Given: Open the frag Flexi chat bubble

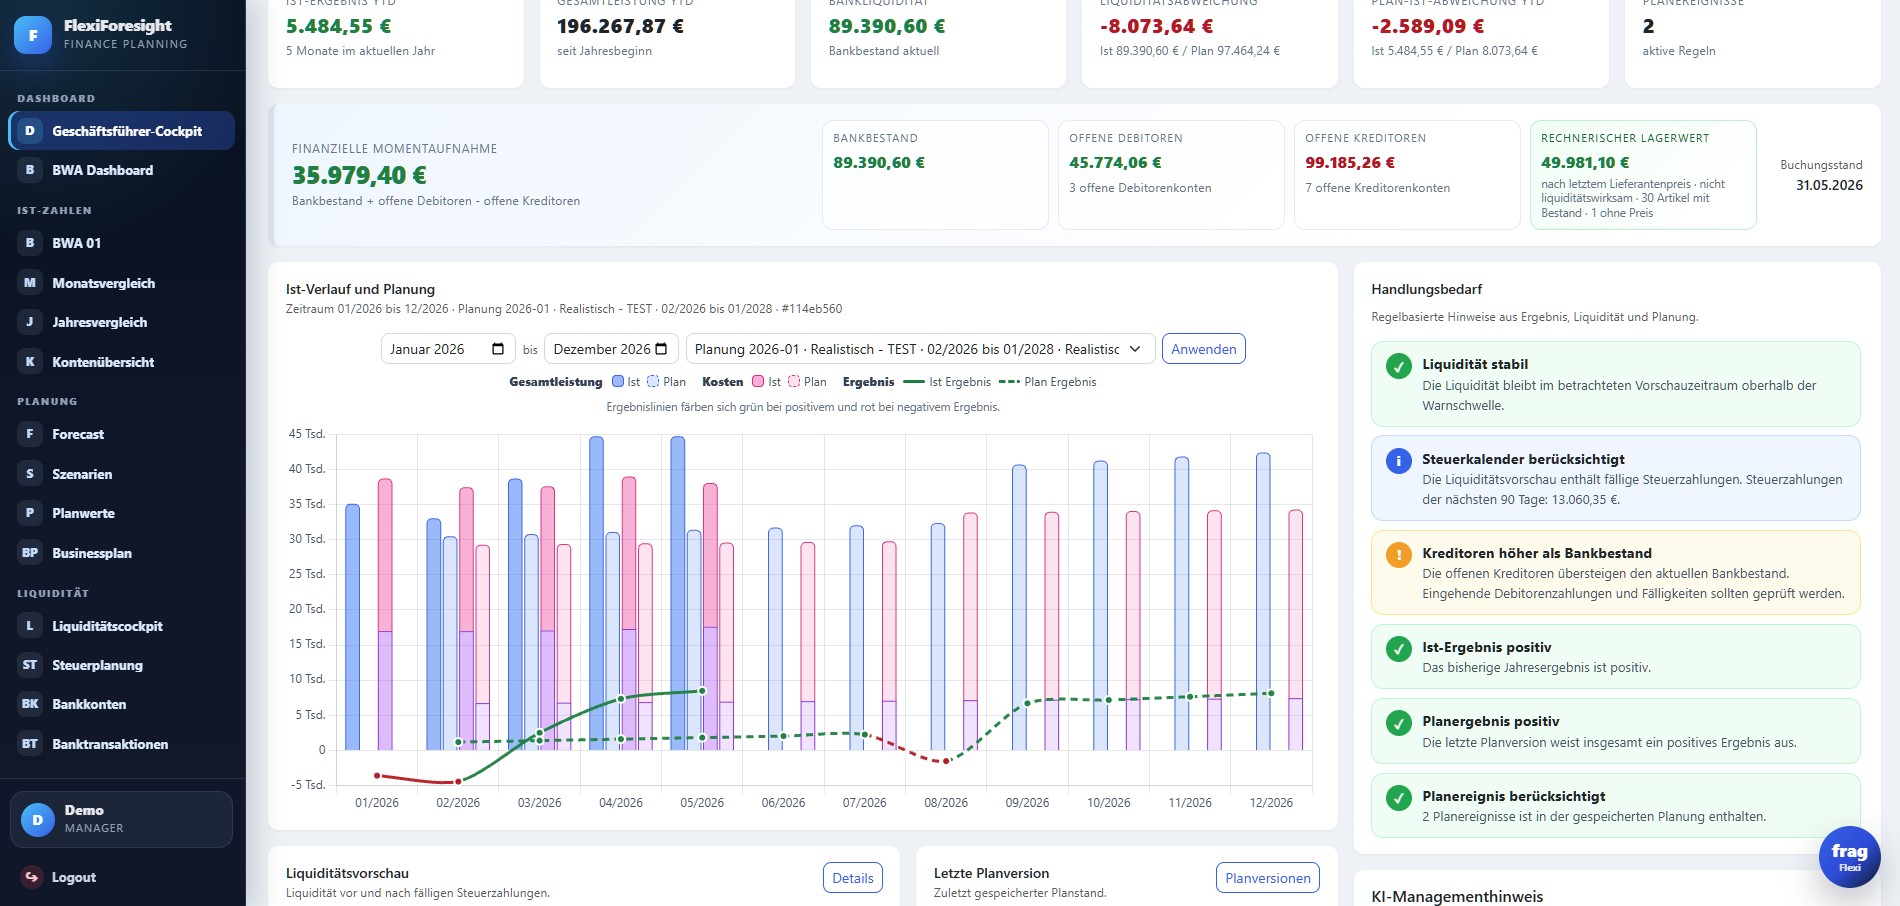Looking at the screenshot, I should (1849, 857).
